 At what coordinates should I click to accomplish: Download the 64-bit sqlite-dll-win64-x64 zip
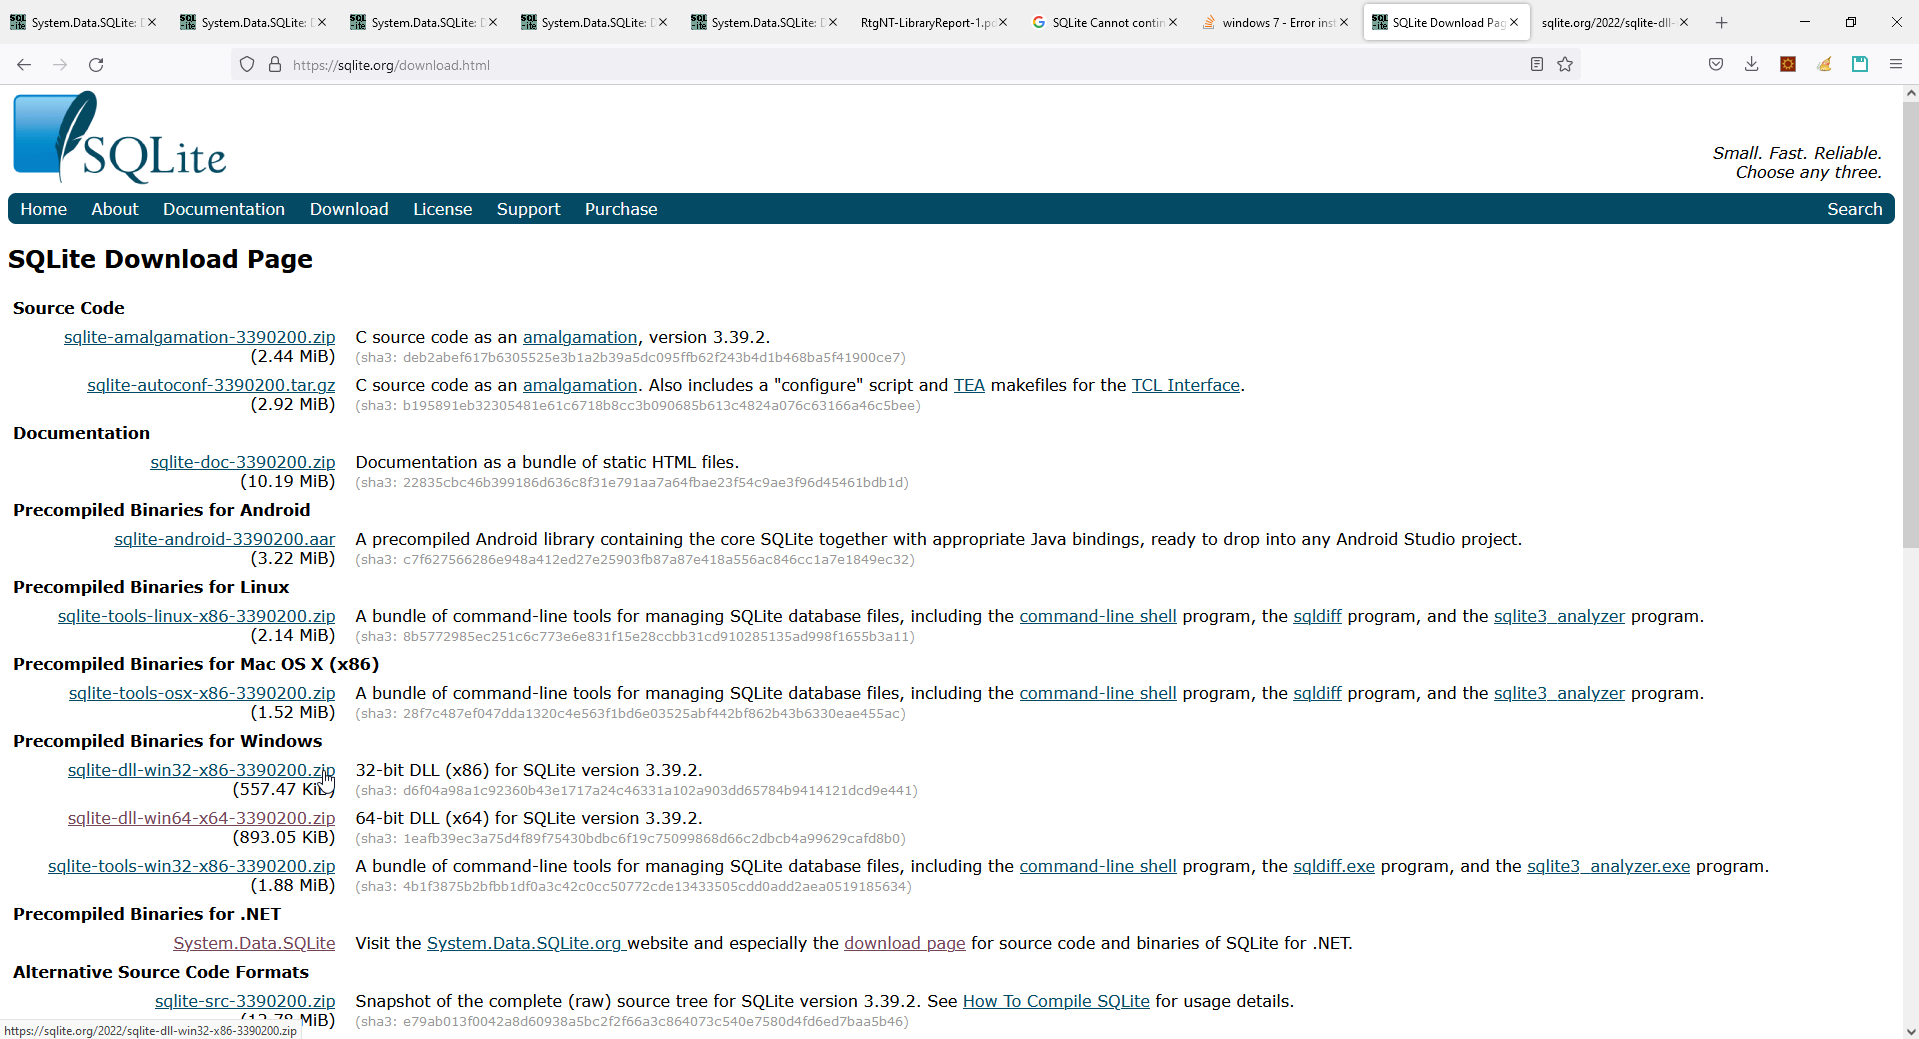tap(201, 817)
